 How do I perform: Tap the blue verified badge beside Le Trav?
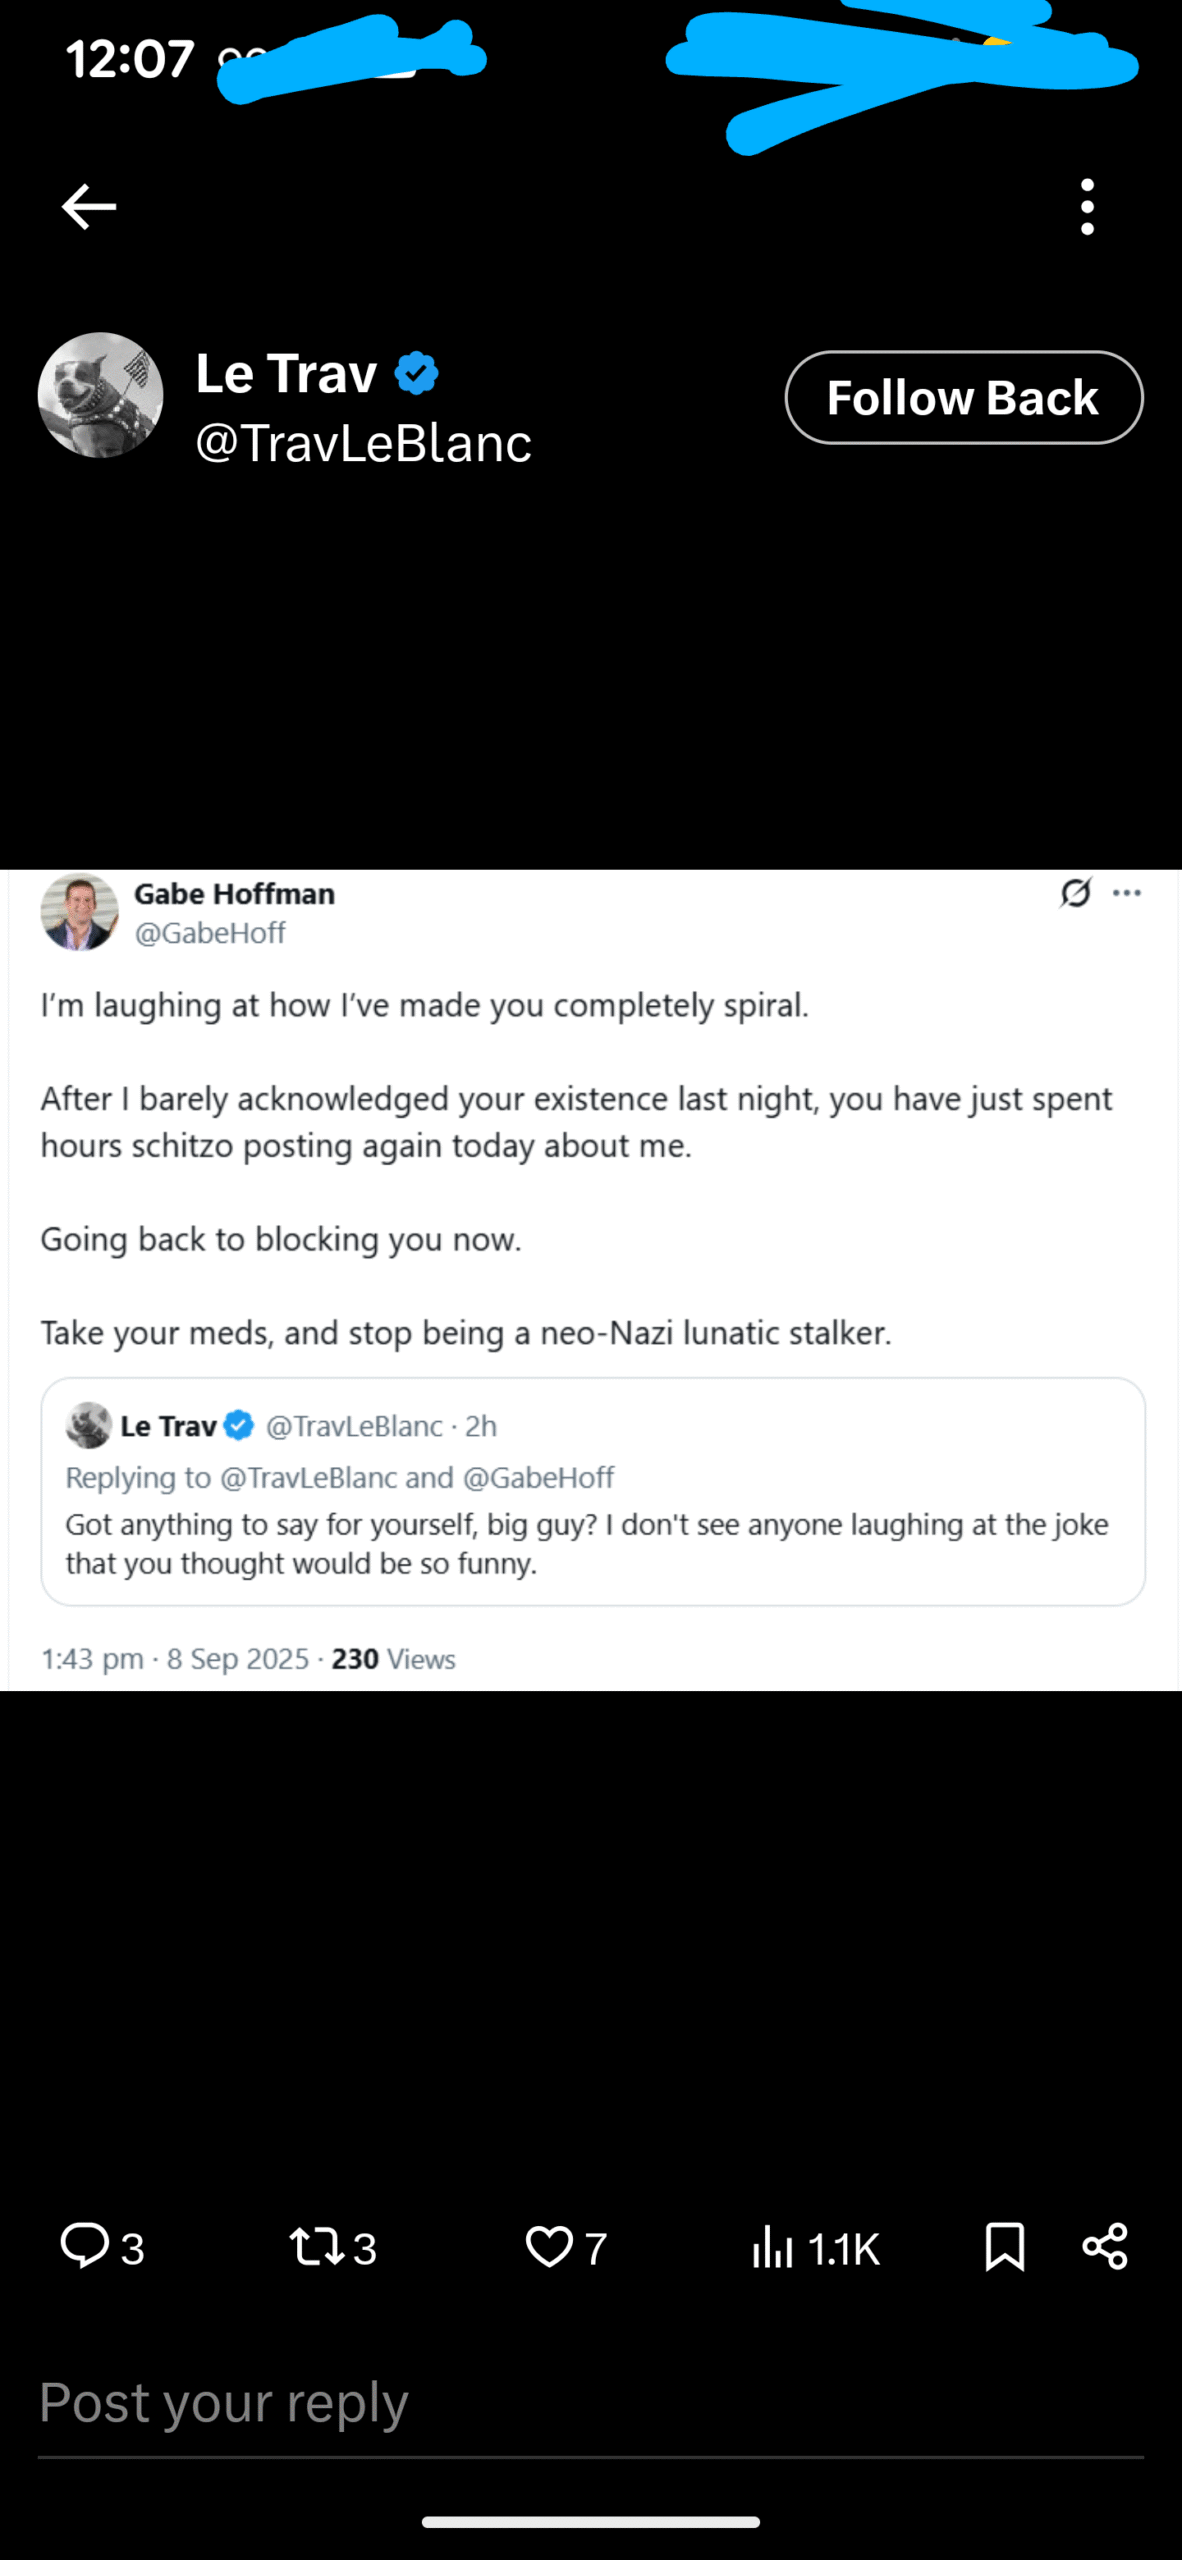416,373
